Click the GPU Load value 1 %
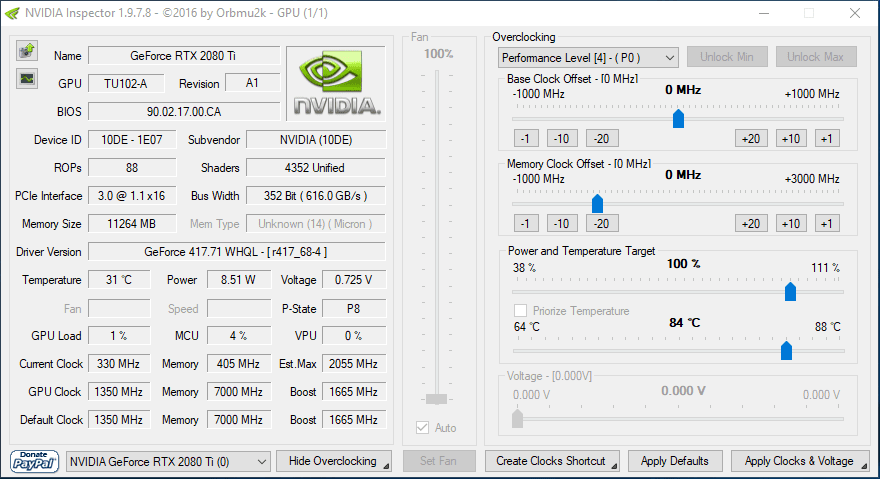The width and height of the screenshot is (880, 479). click(119, 336)
